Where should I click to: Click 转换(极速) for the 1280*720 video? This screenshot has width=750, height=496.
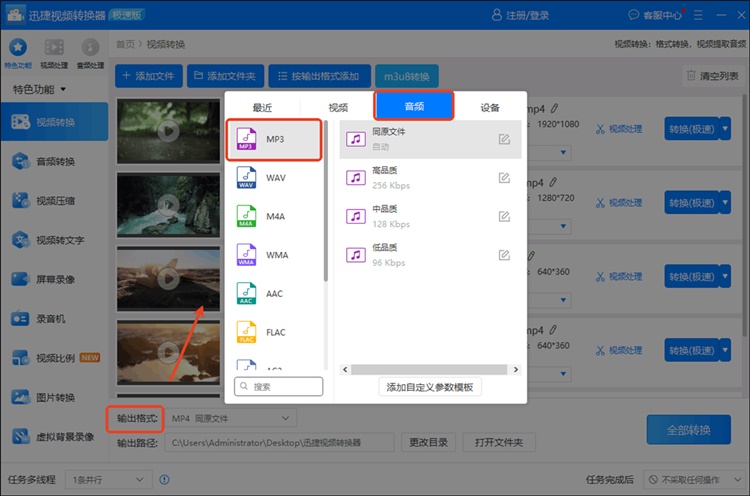coord(692,203)
